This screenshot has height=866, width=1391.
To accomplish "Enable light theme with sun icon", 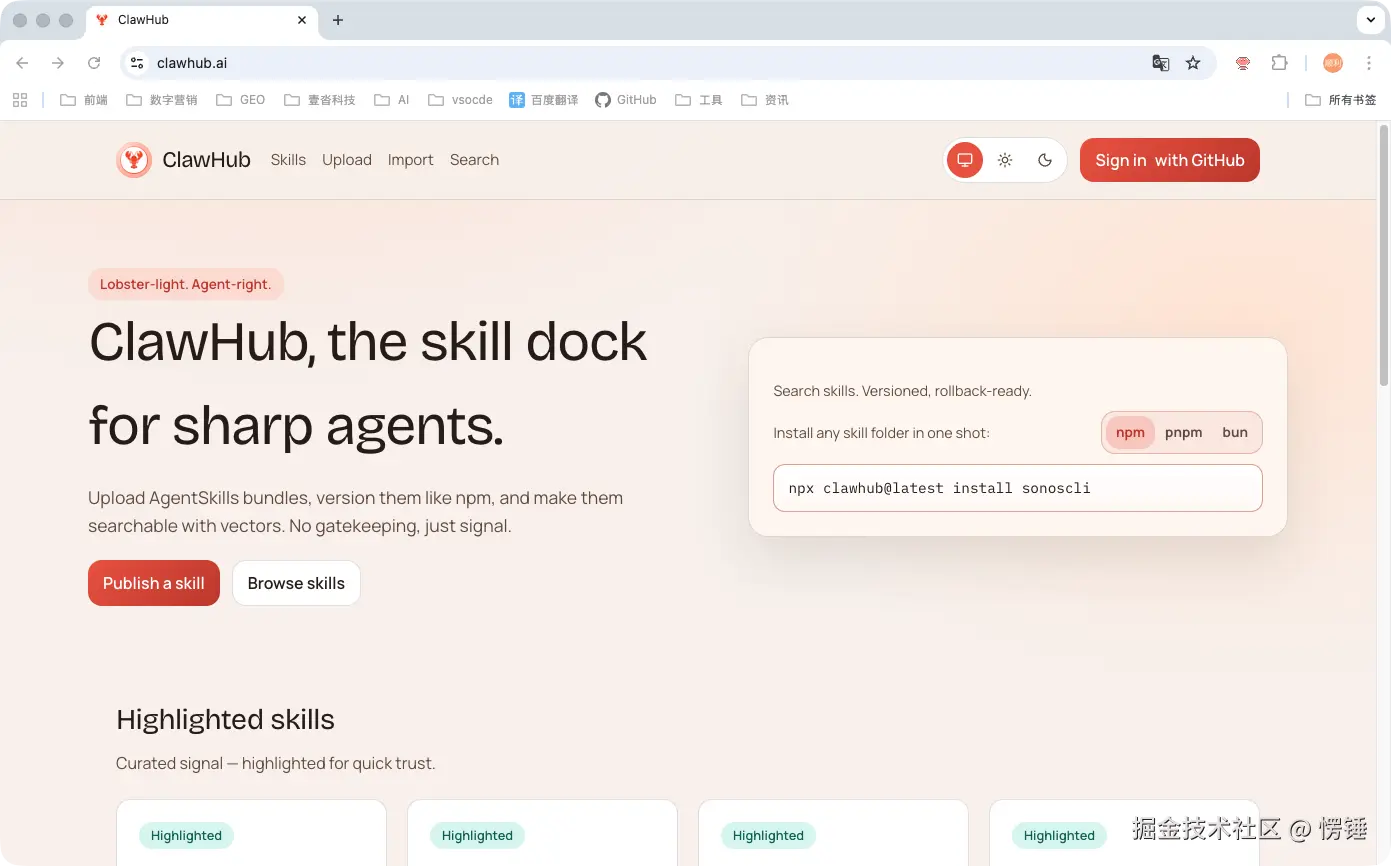I will 1005,160.
